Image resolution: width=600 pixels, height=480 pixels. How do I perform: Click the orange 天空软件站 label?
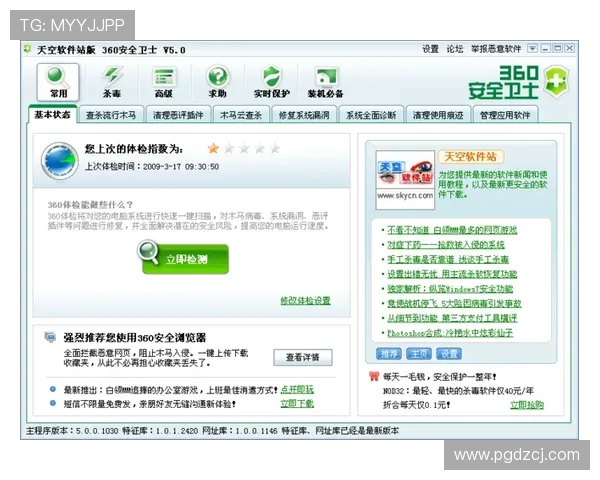pyautogui.click(x=471, y=157)
